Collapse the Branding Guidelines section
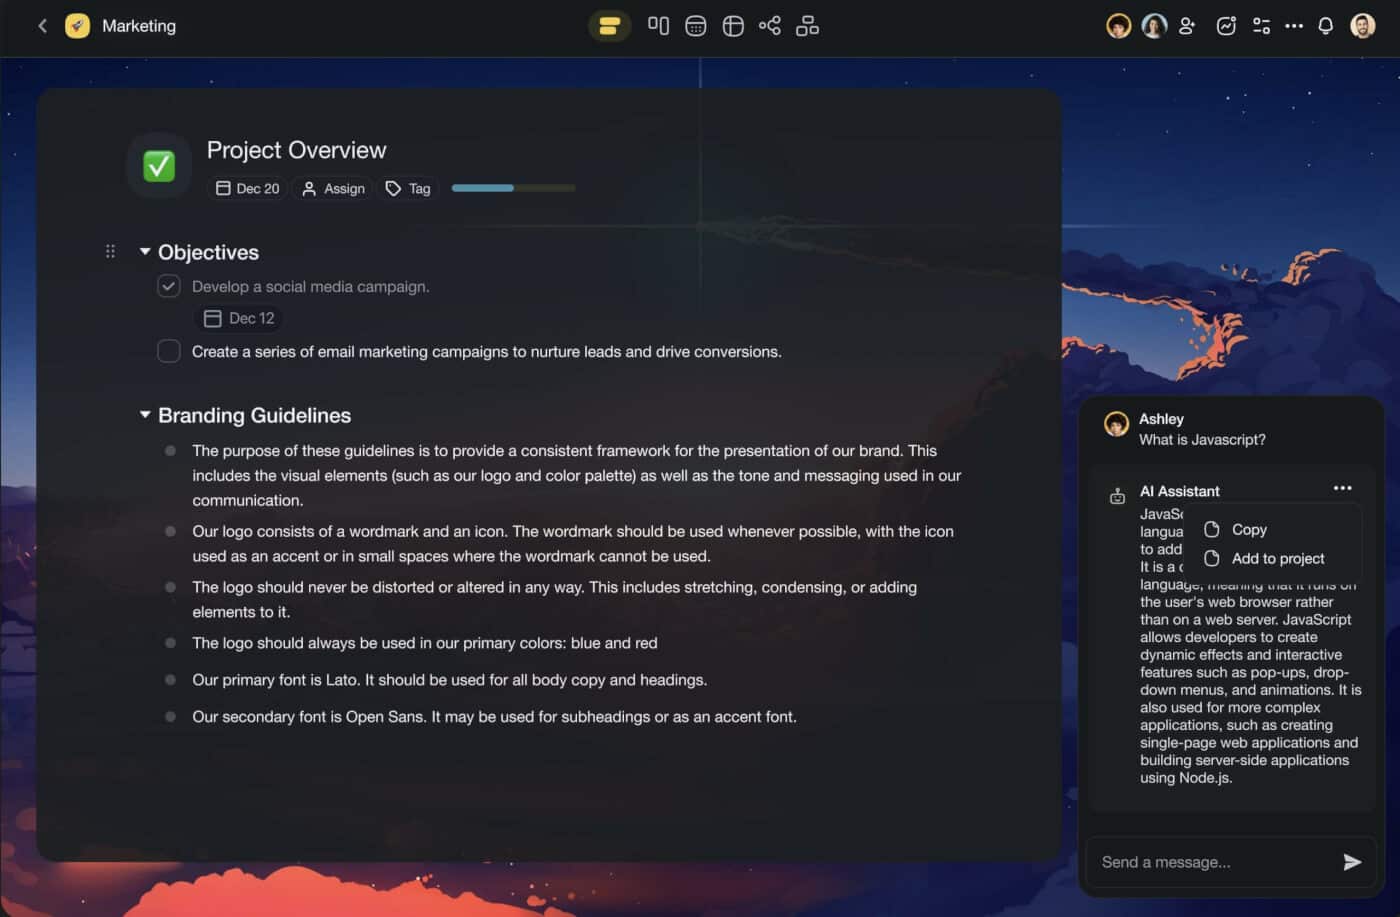This screenshot has width=1400, height=917. pos(144,414)
